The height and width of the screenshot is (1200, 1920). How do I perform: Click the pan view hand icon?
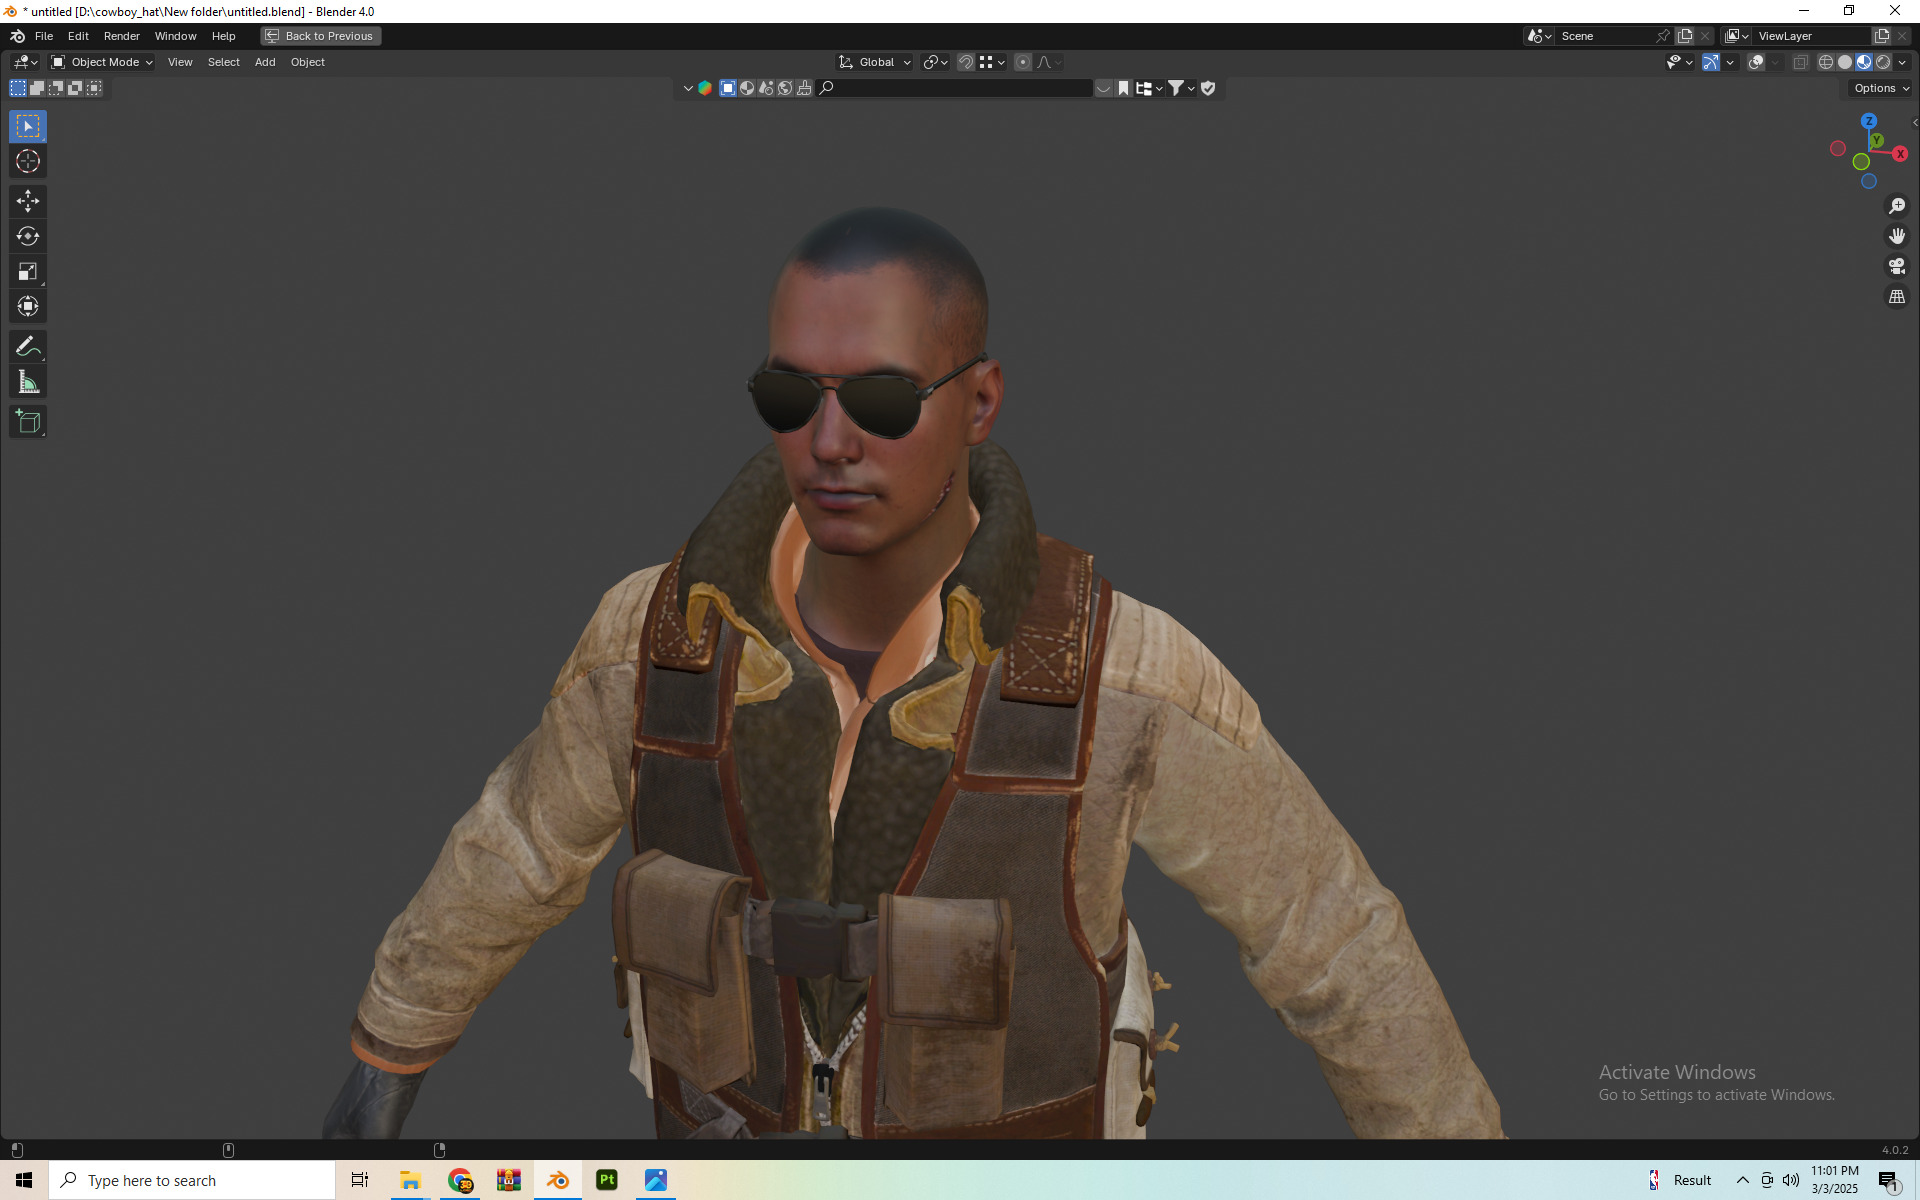point(1897,236)
